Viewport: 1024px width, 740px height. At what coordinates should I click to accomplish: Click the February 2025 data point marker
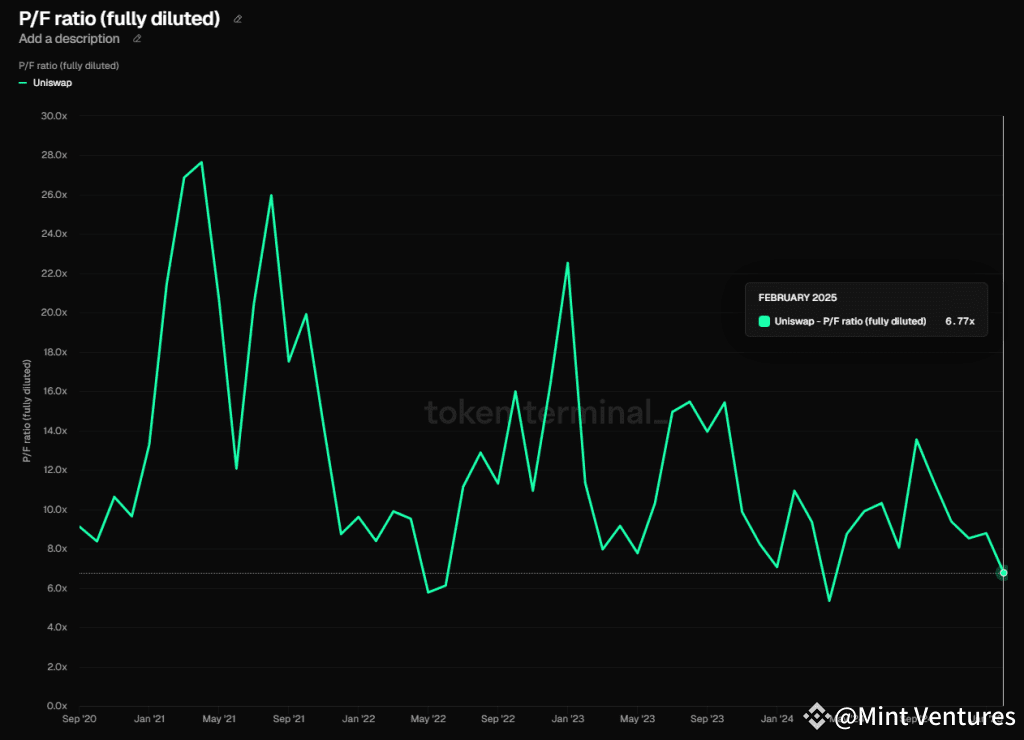click(x=1004, y=573)
